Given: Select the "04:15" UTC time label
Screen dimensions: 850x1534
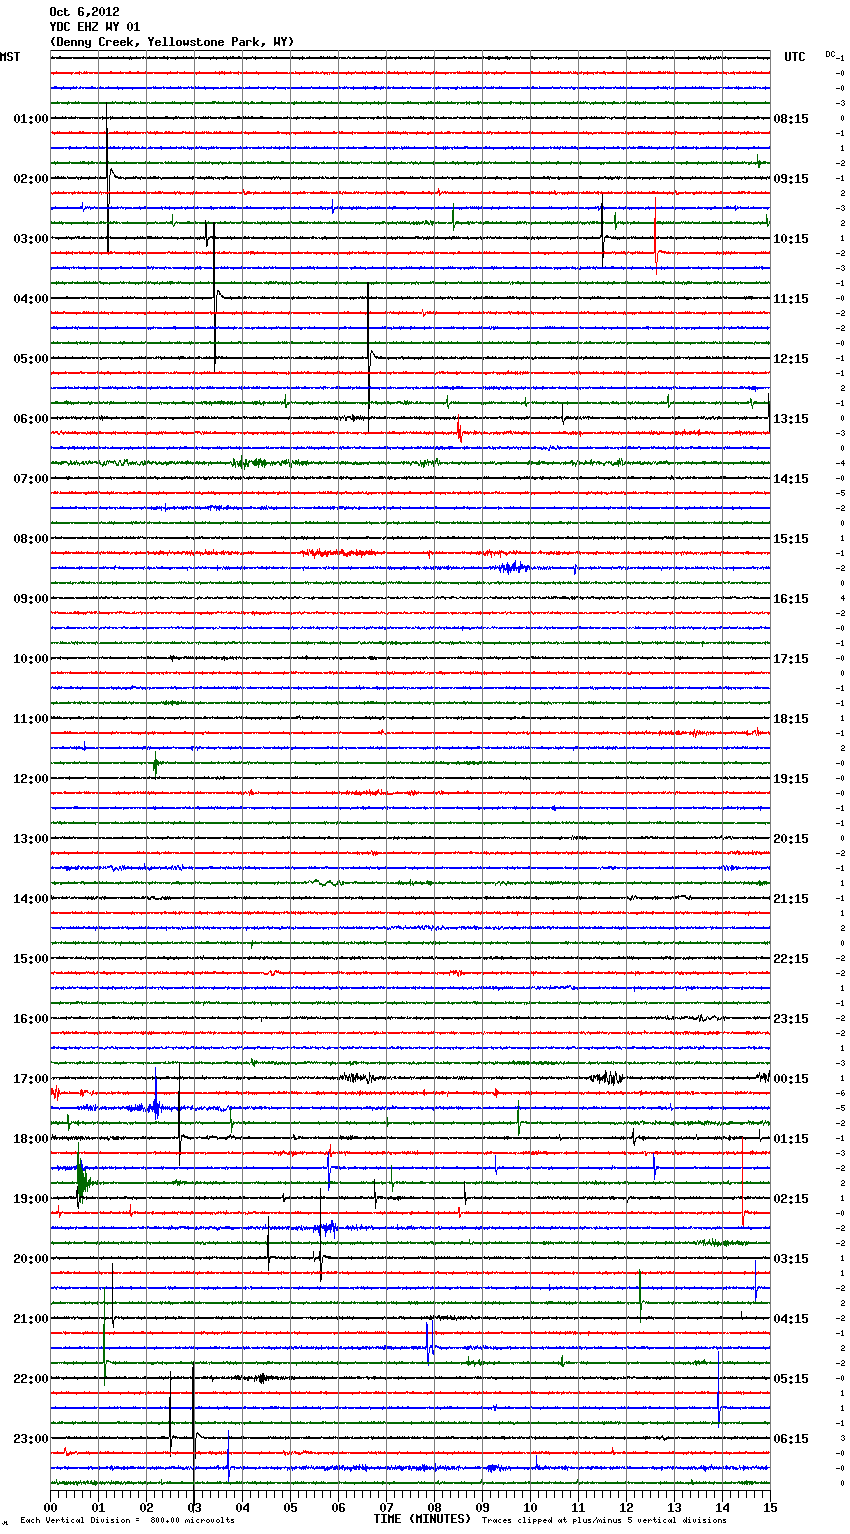Looking at the screenshot, I should tap(791, 1319).
